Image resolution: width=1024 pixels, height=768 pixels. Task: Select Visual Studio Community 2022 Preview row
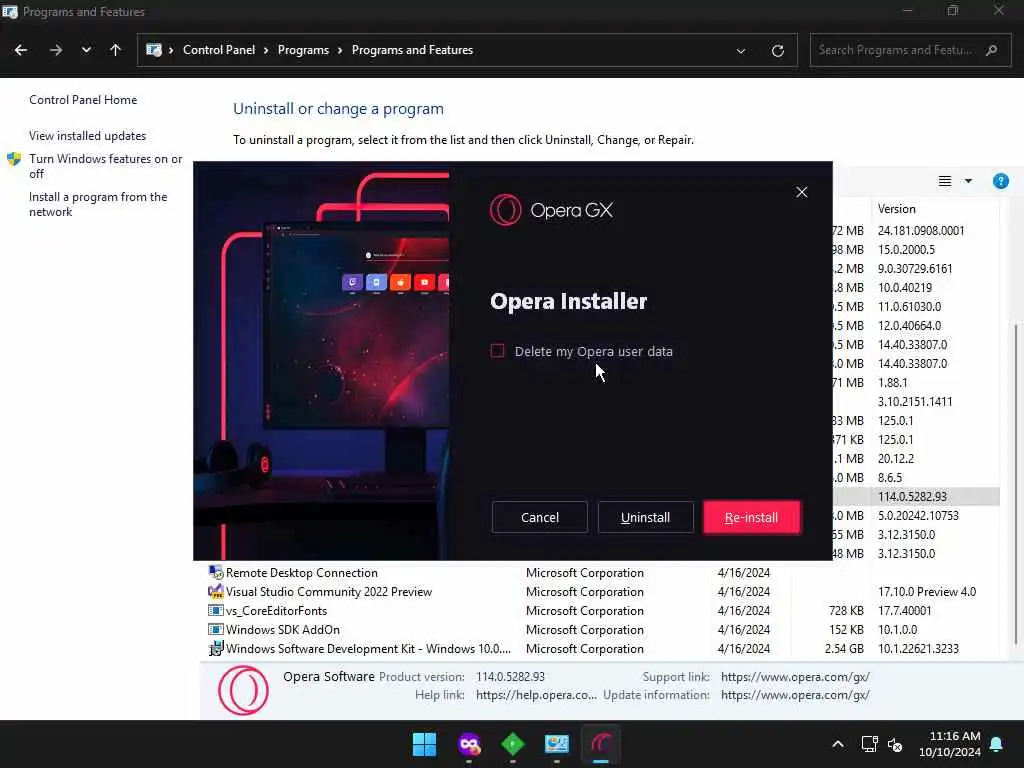(x=601, y=592)
